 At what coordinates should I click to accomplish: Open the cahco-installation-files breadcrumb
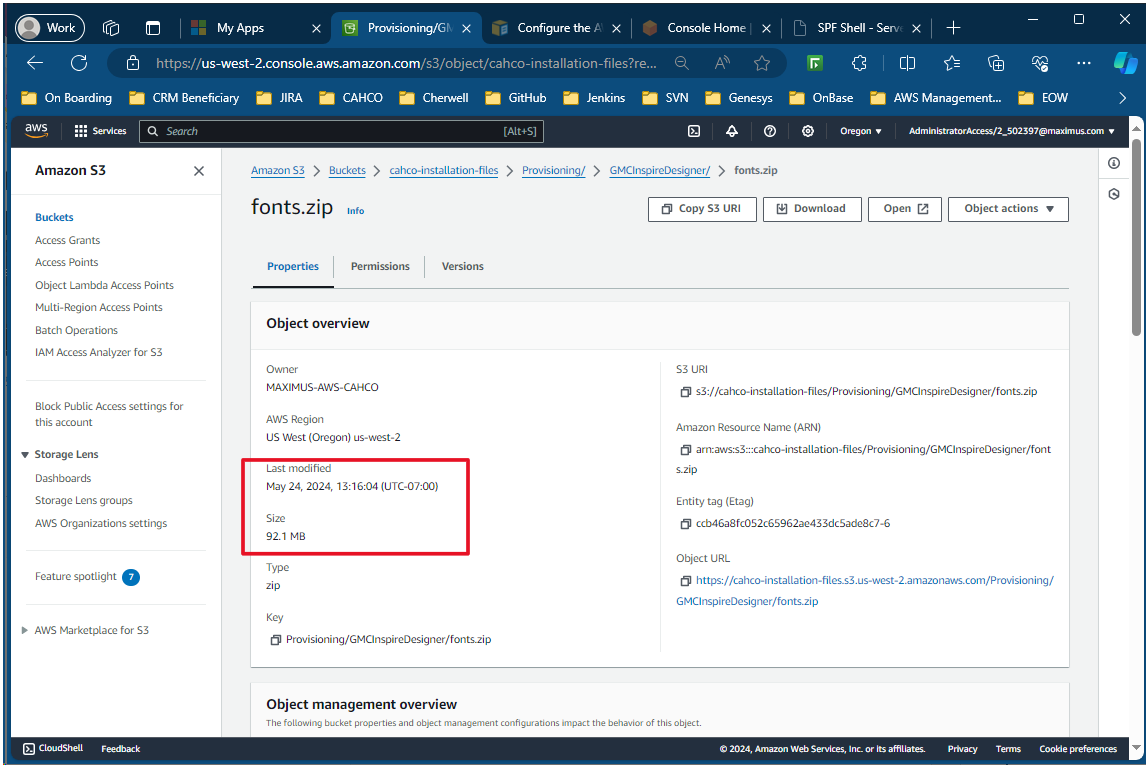tap(443, 170)
